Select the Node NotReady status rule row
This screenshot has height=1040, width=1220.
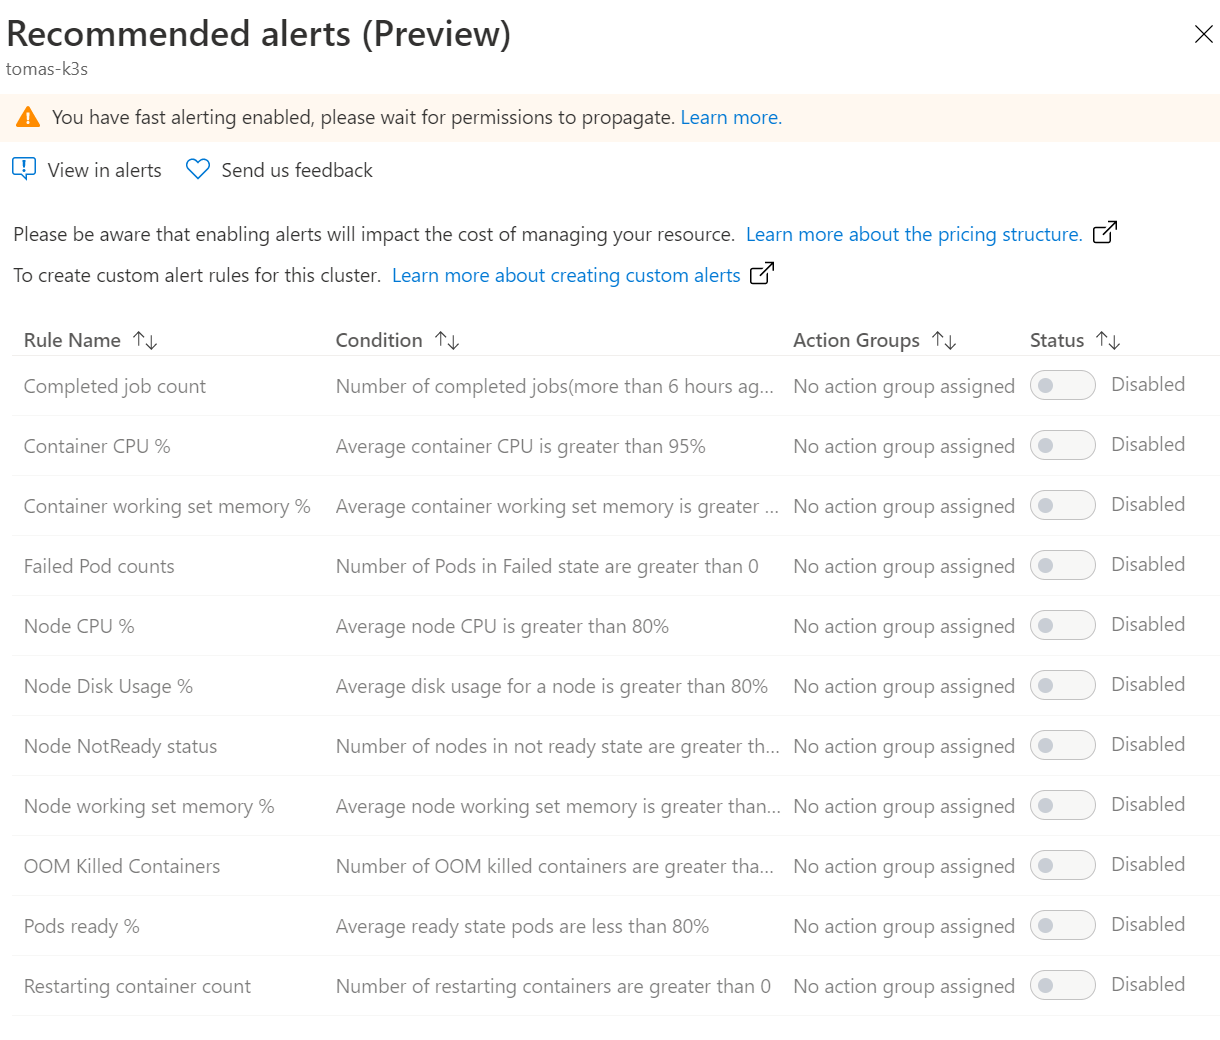pos(120,746)
